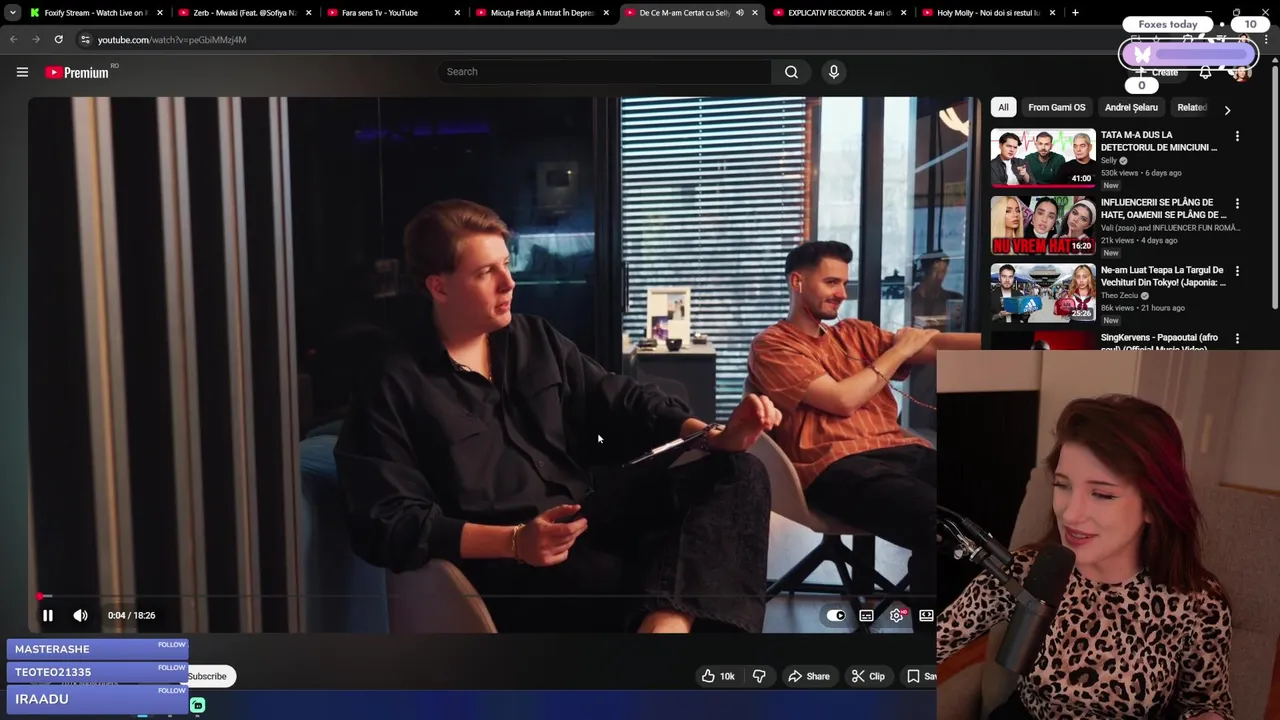Open title Ne-am Luat Teapa La Targul
The height and width of the screenshot is (720, 1280).
coord(1163,276)
